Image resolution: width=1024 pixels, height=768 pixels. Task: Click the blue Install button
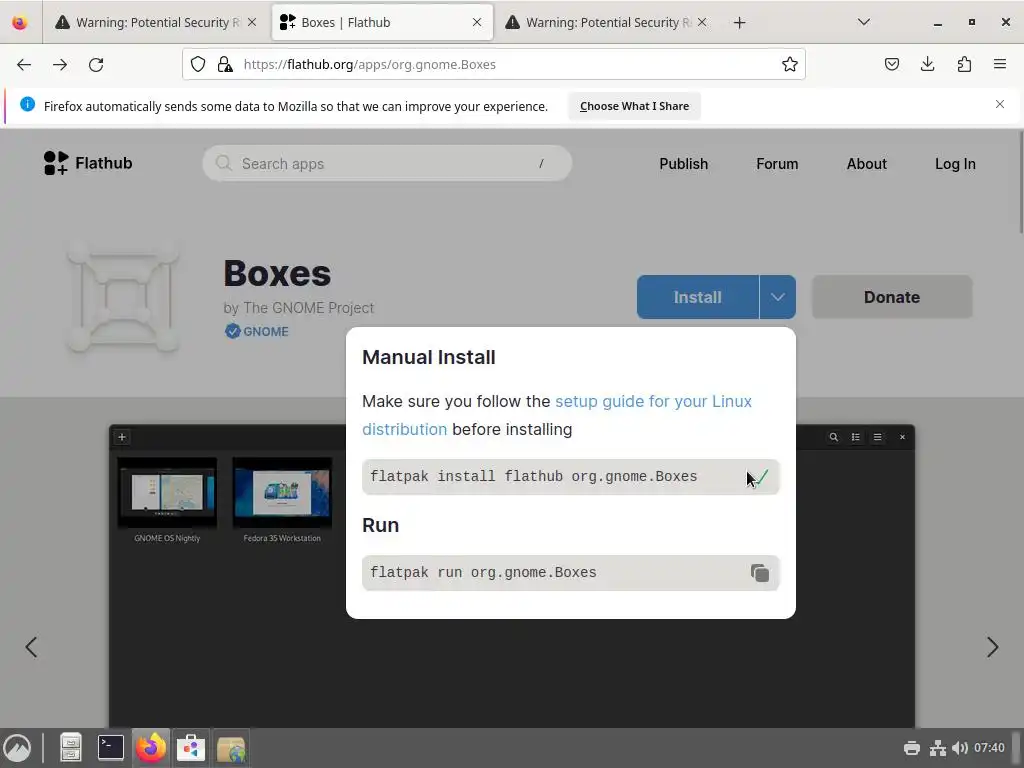tap(697, 297)
